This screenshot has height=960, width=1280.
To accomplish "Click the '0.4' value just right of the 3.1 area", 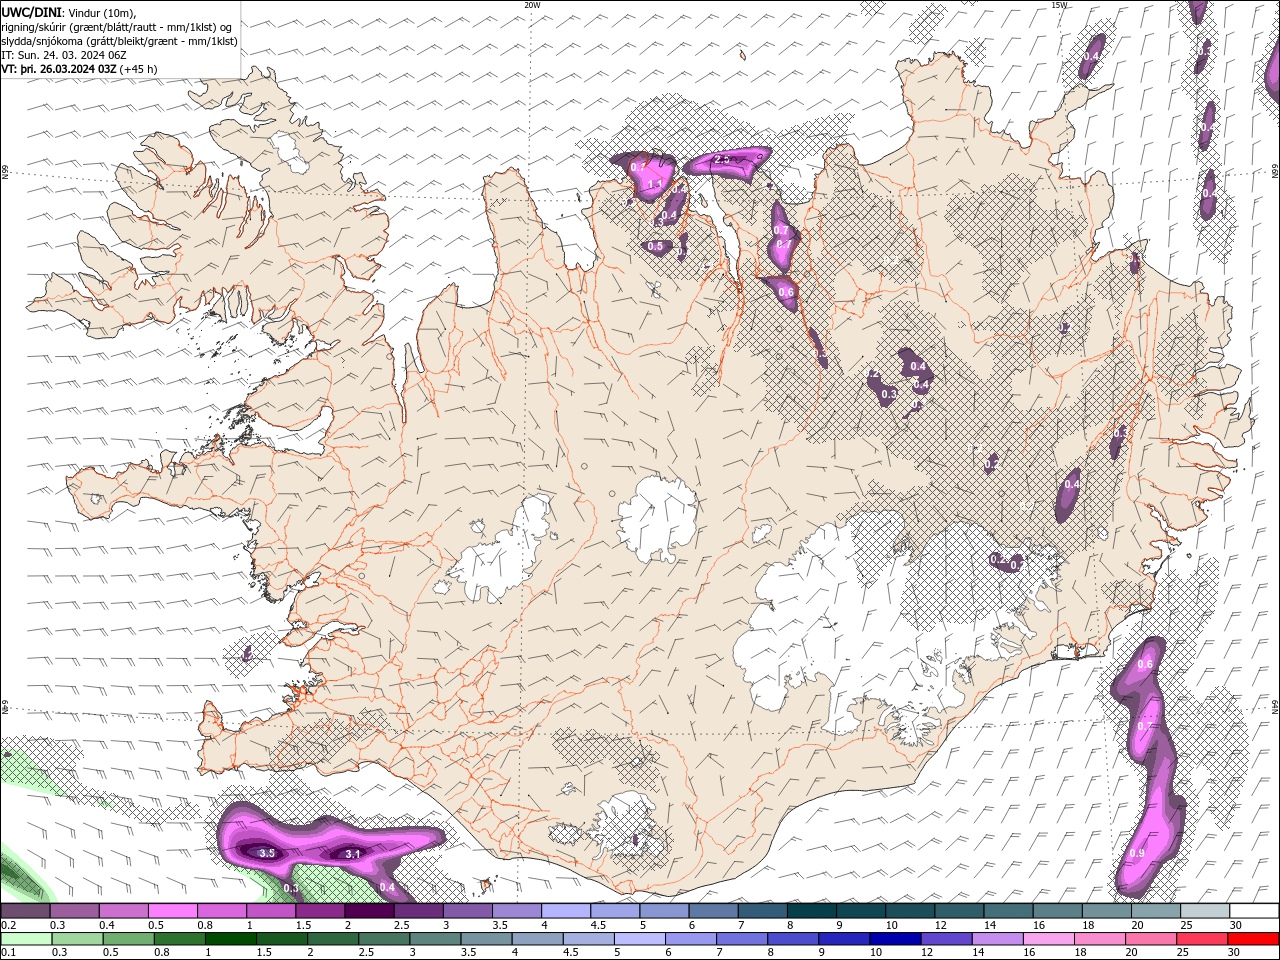I will pyautogui.click(x=388, y=887).
